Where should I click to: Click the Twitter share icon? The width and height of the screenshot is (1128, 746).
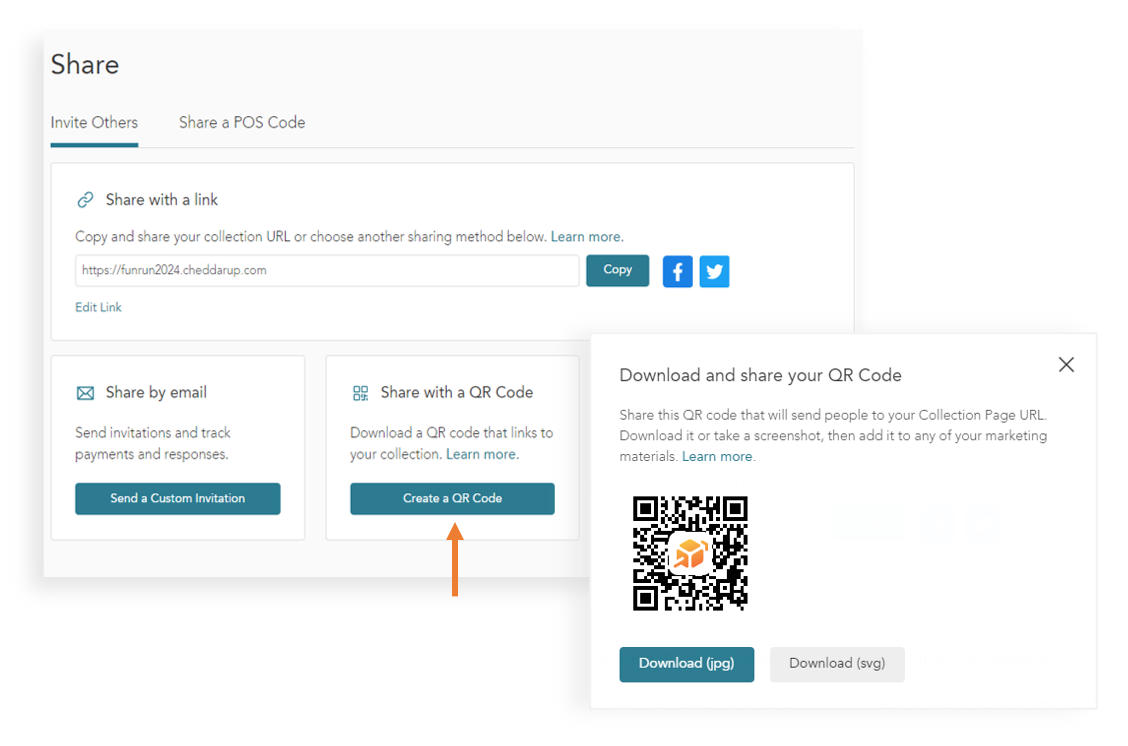714,271
